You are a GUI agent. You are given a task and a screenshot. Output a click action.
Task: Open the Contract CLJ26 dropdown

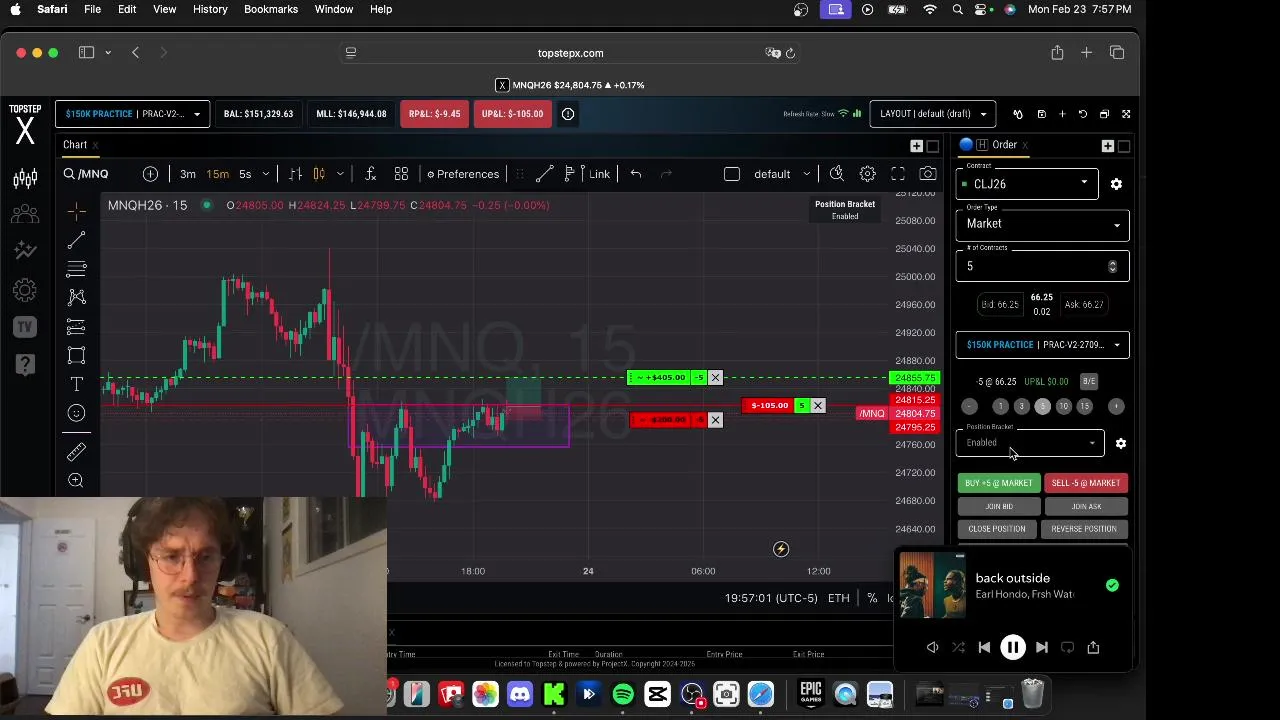pos(1027,184)
